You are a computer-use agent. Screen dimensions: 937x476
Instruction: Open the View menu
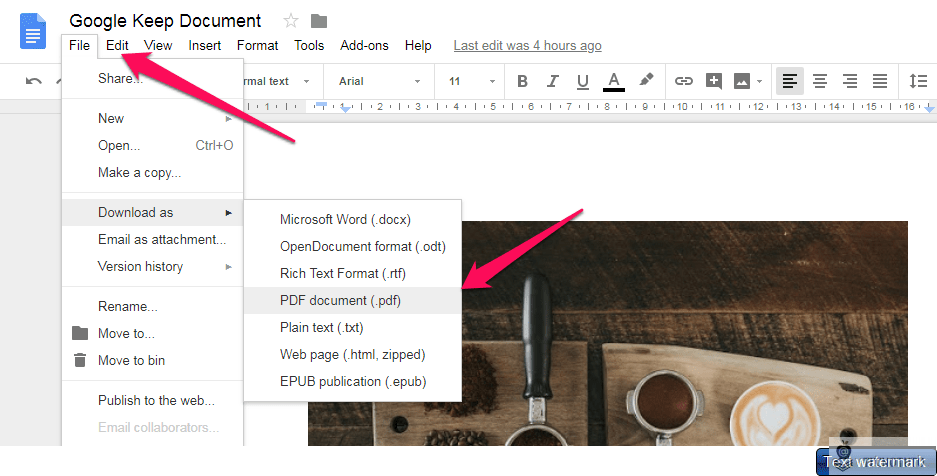pos(158,45)
